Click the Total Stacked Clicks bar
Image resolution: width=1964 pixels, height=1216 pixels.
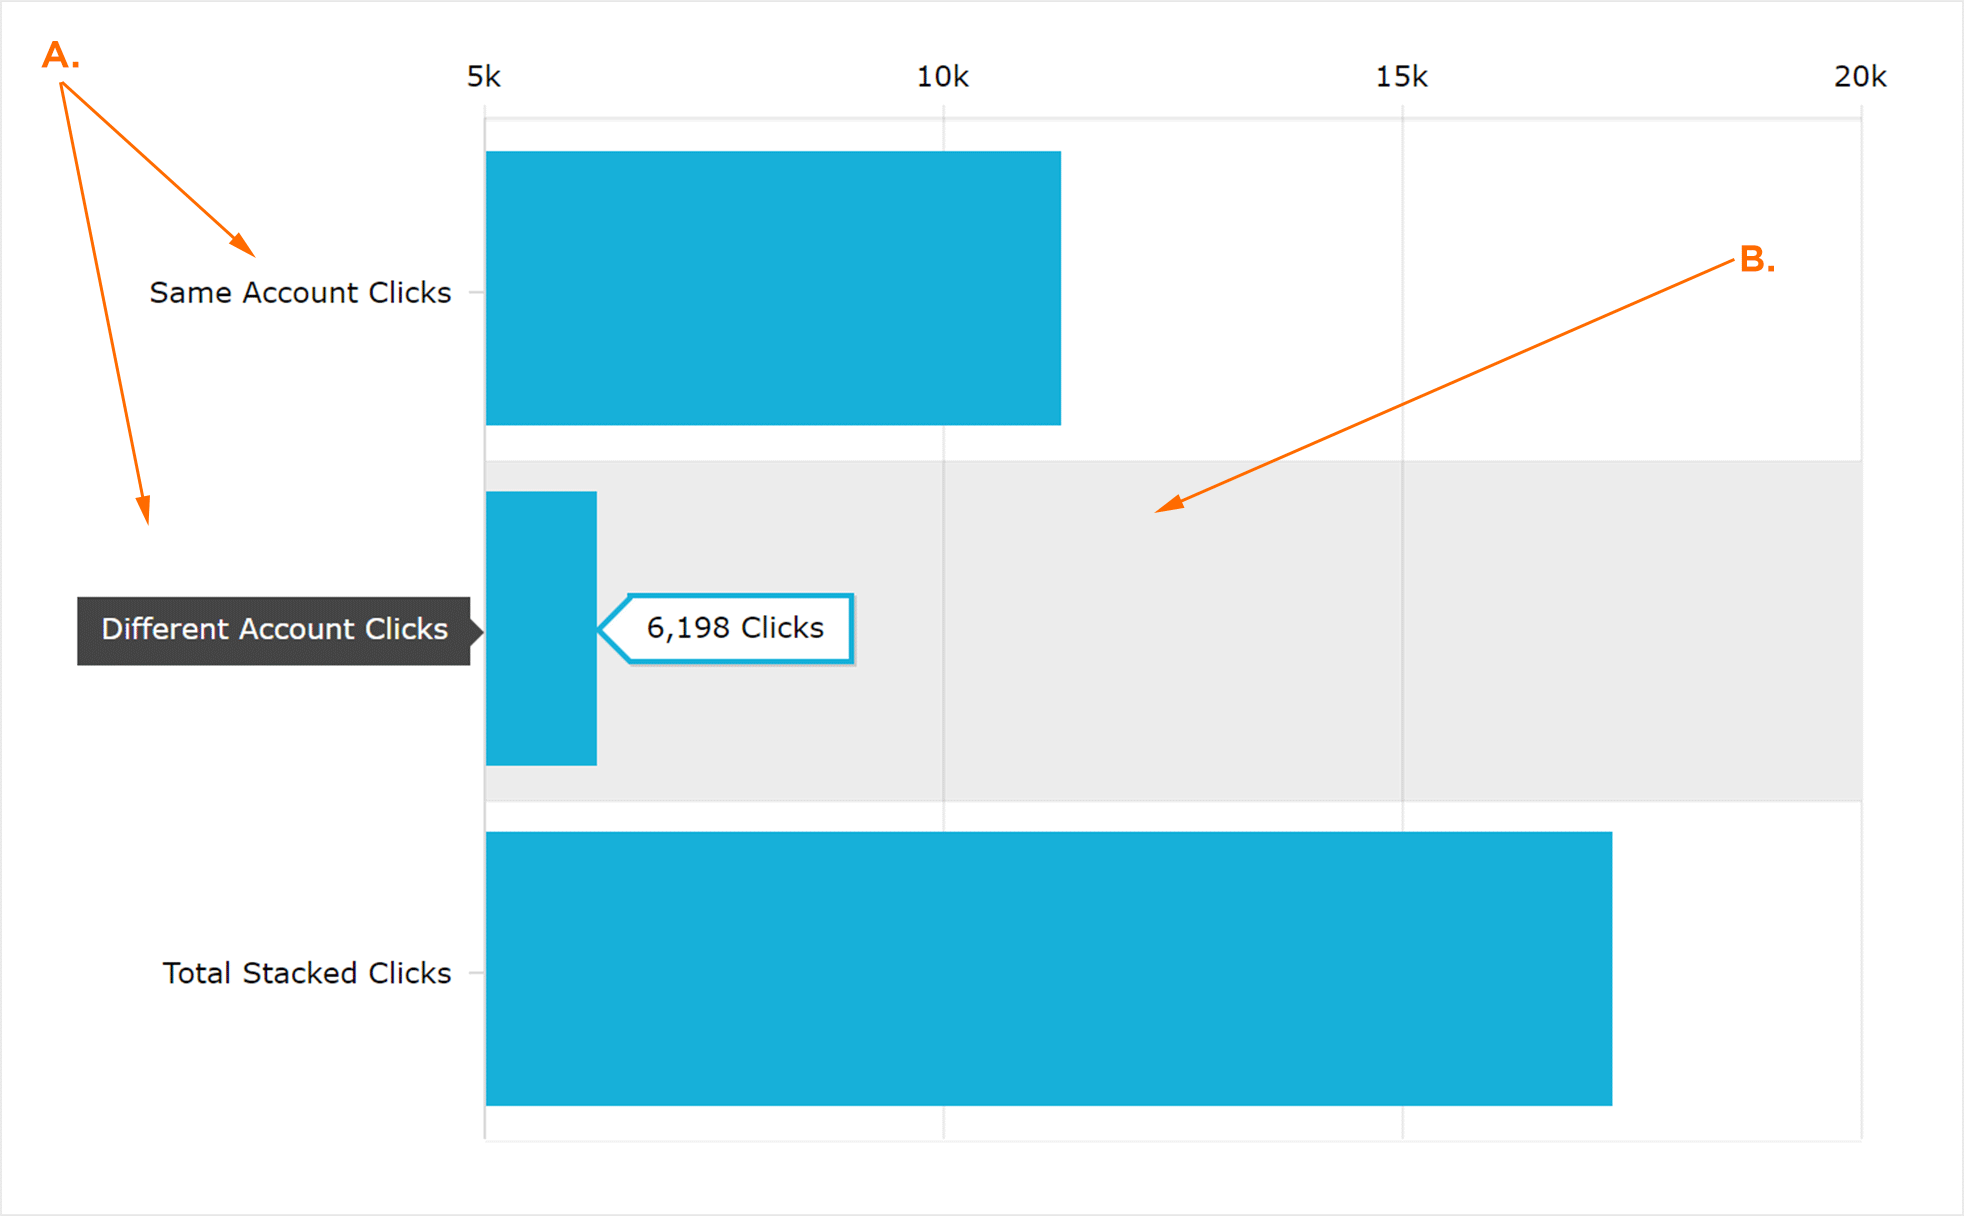click(x=1048, y=968)
